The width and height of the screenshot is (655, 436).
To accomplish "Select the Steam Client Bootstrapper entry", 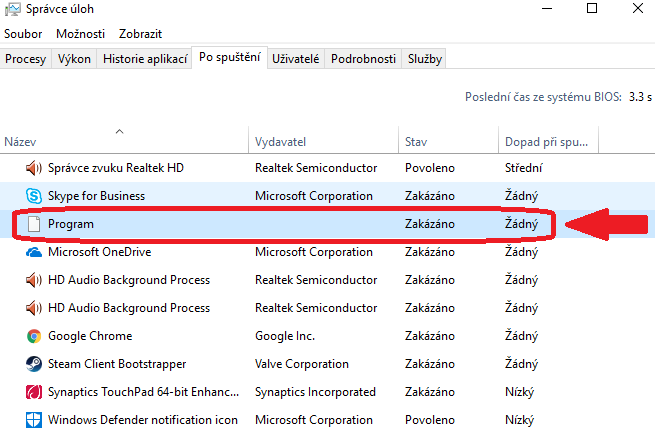I will pyautogui.click(x=328, y=364).
